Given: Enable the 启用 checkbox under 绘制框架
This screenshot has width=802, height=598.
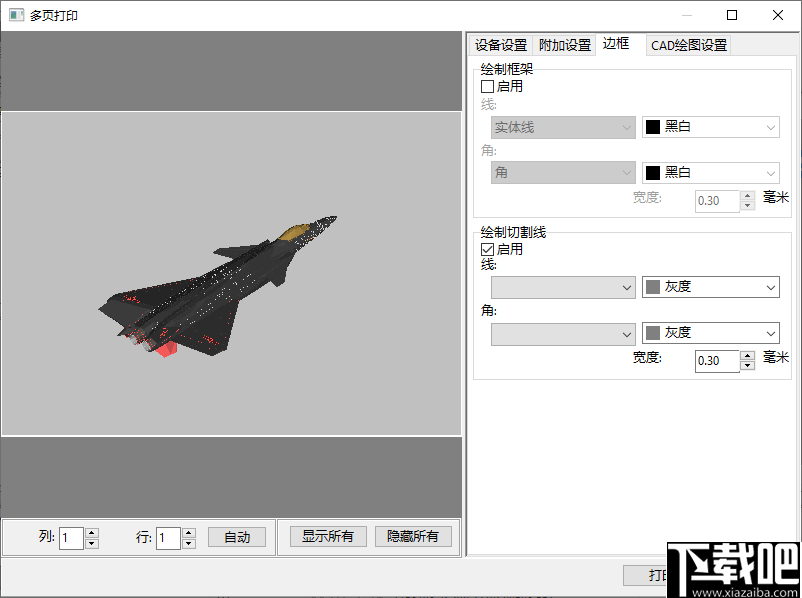Looking at the screenshot, I should click(486, 86).
